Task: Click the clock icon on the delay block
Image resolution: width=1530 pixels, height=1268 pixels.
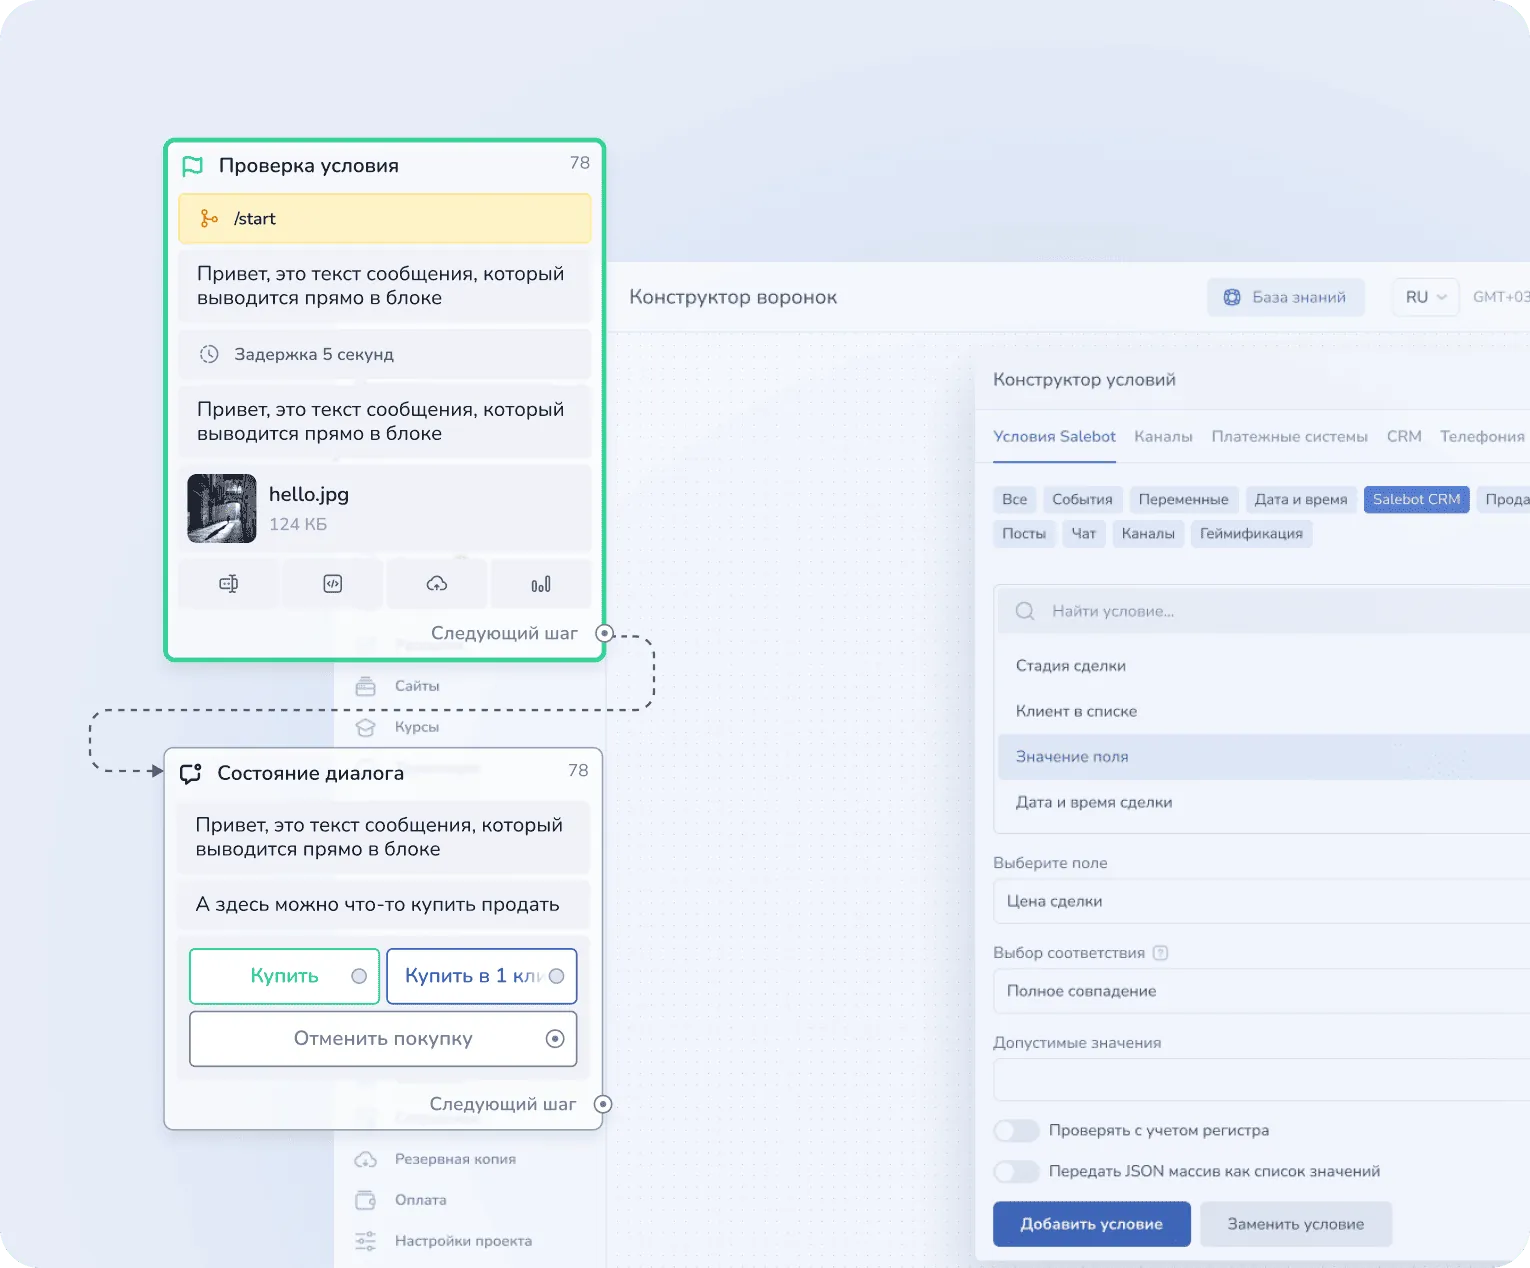Action: (x=210, y=353)
